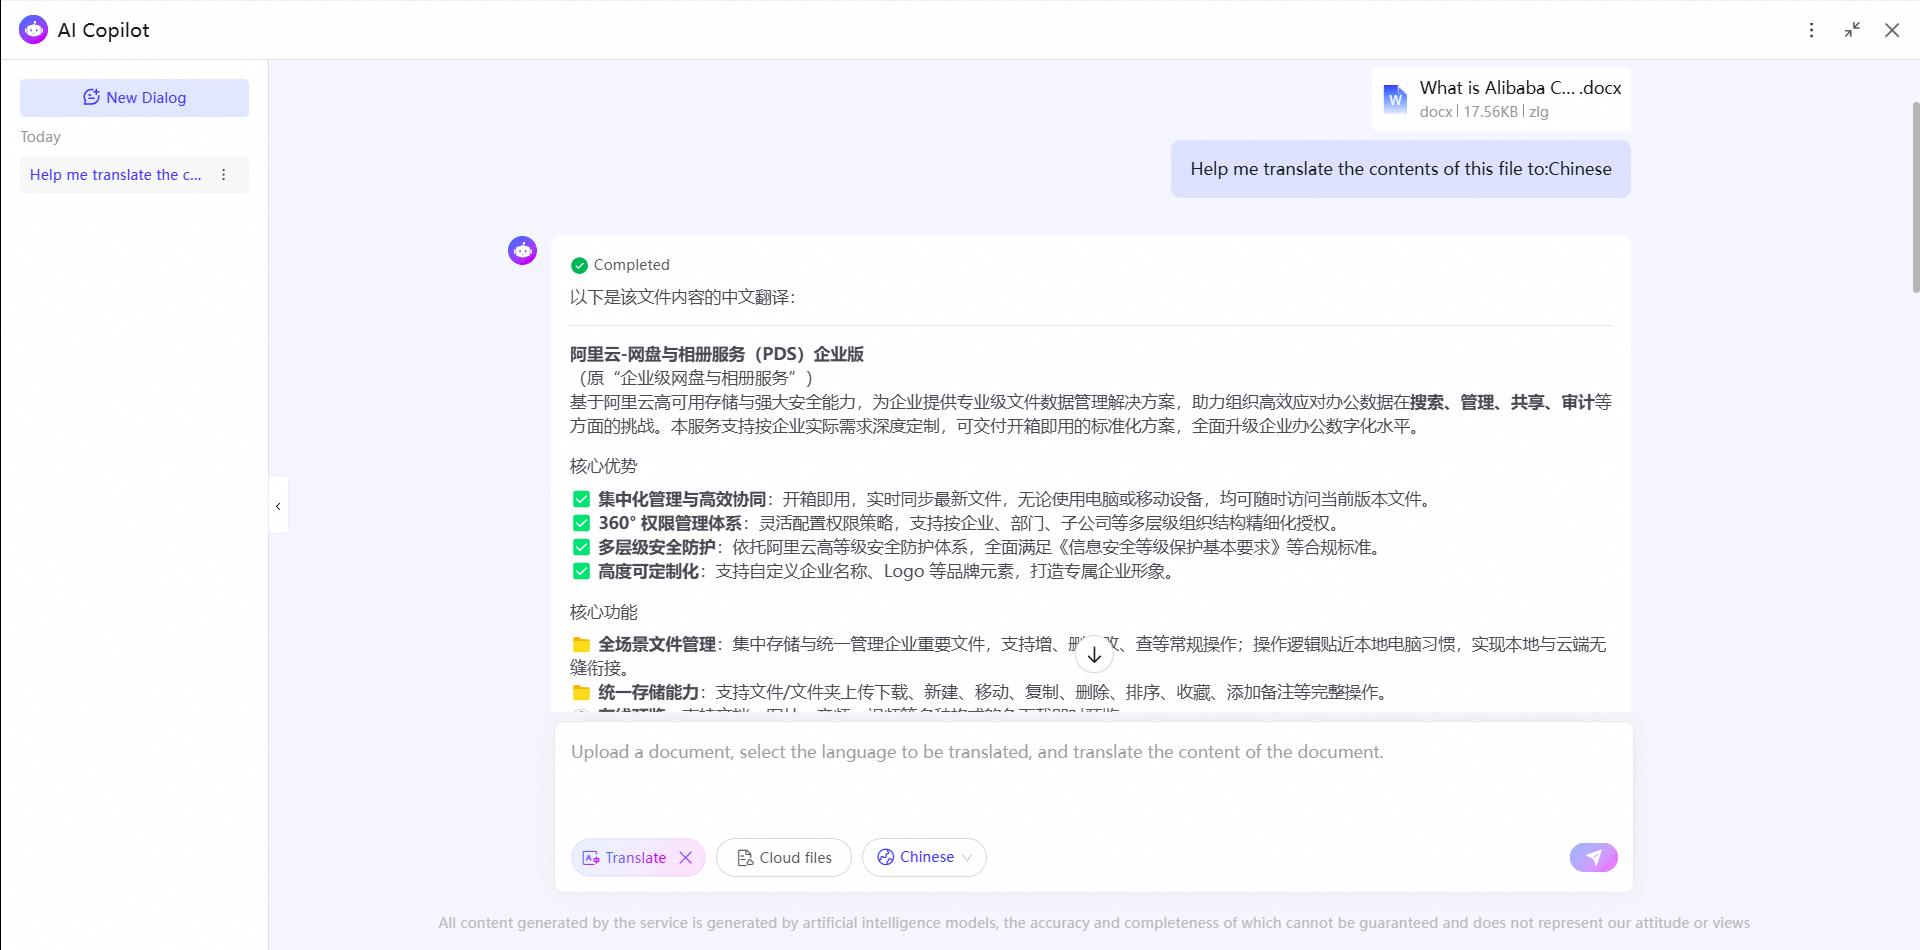Click the folder icon beside '全场景文件管理'
Viewport: 1920px width, 950px height.
(581, 644)
